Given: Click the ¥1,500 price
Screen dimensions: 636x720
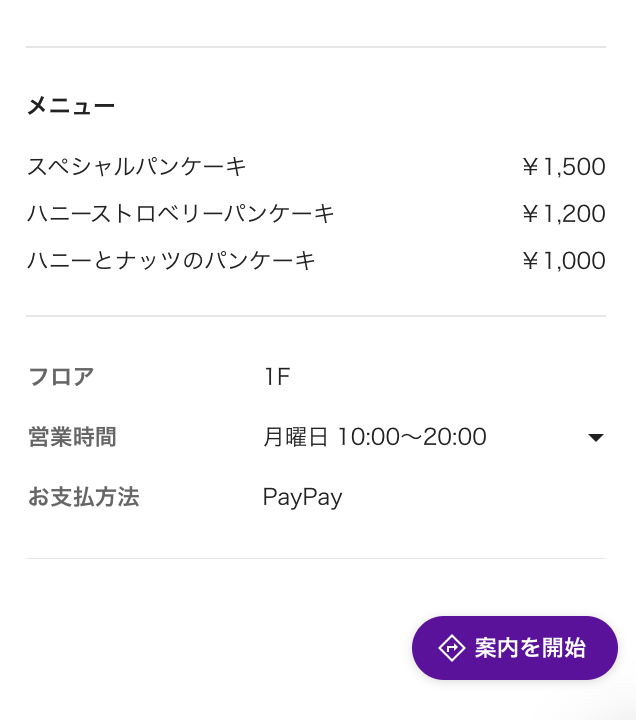Looking at the screenshot, I should [563, 167].
